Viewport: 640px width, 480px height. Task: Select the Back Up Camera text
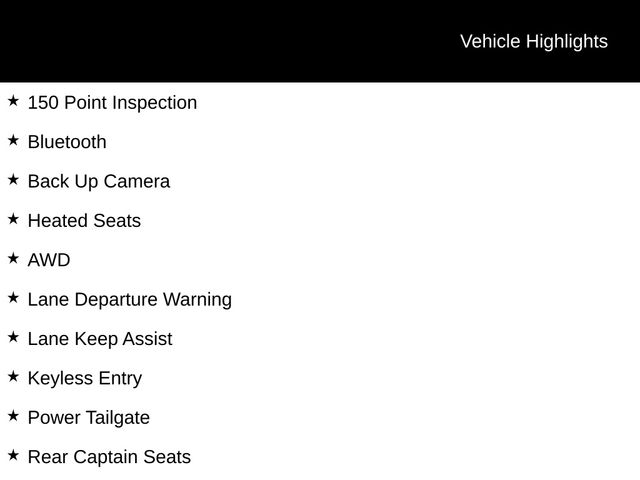(99, 181)
